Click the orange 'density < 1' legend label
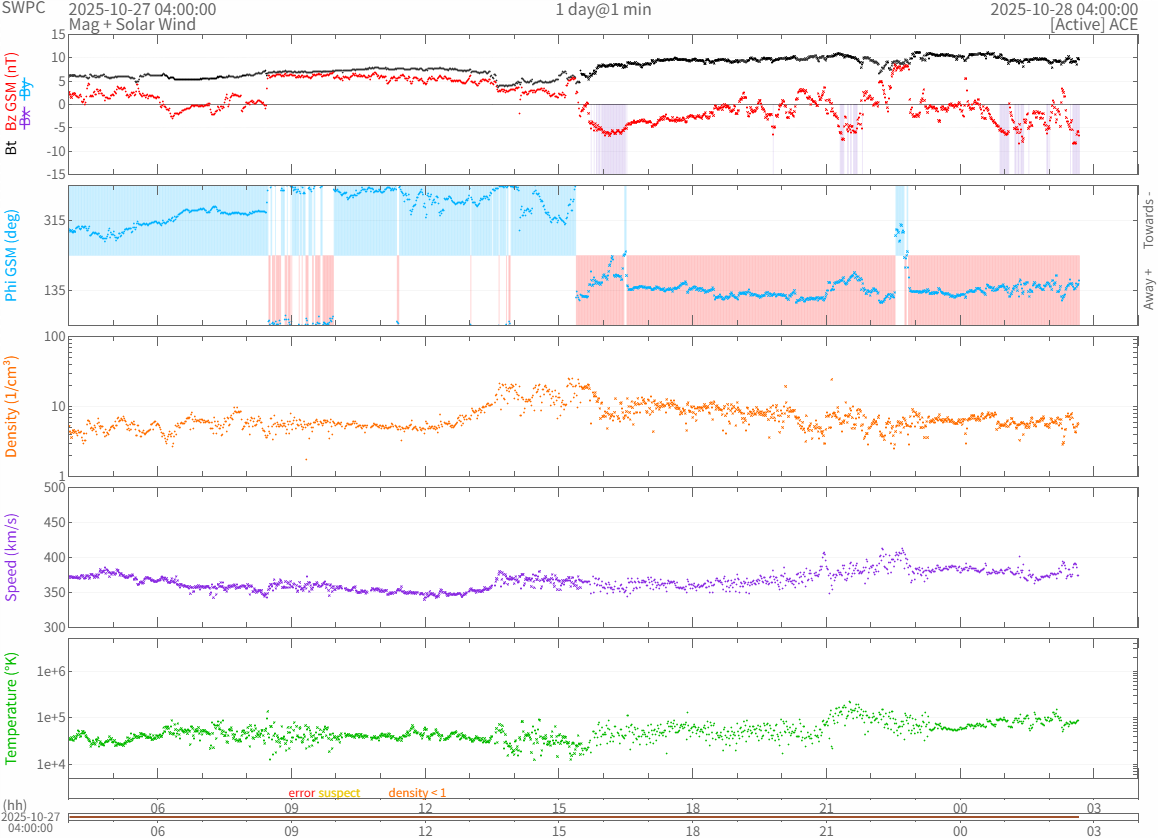Screen dimensions: 1158x838 pyautogui.click(x=417, y=793)
